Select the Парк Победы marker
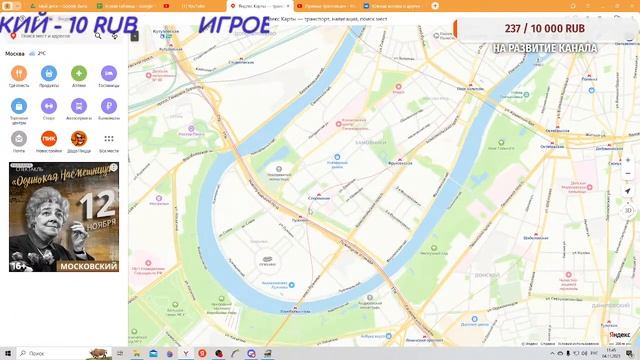The image size is (640, 360). click(x=191, y=129)
